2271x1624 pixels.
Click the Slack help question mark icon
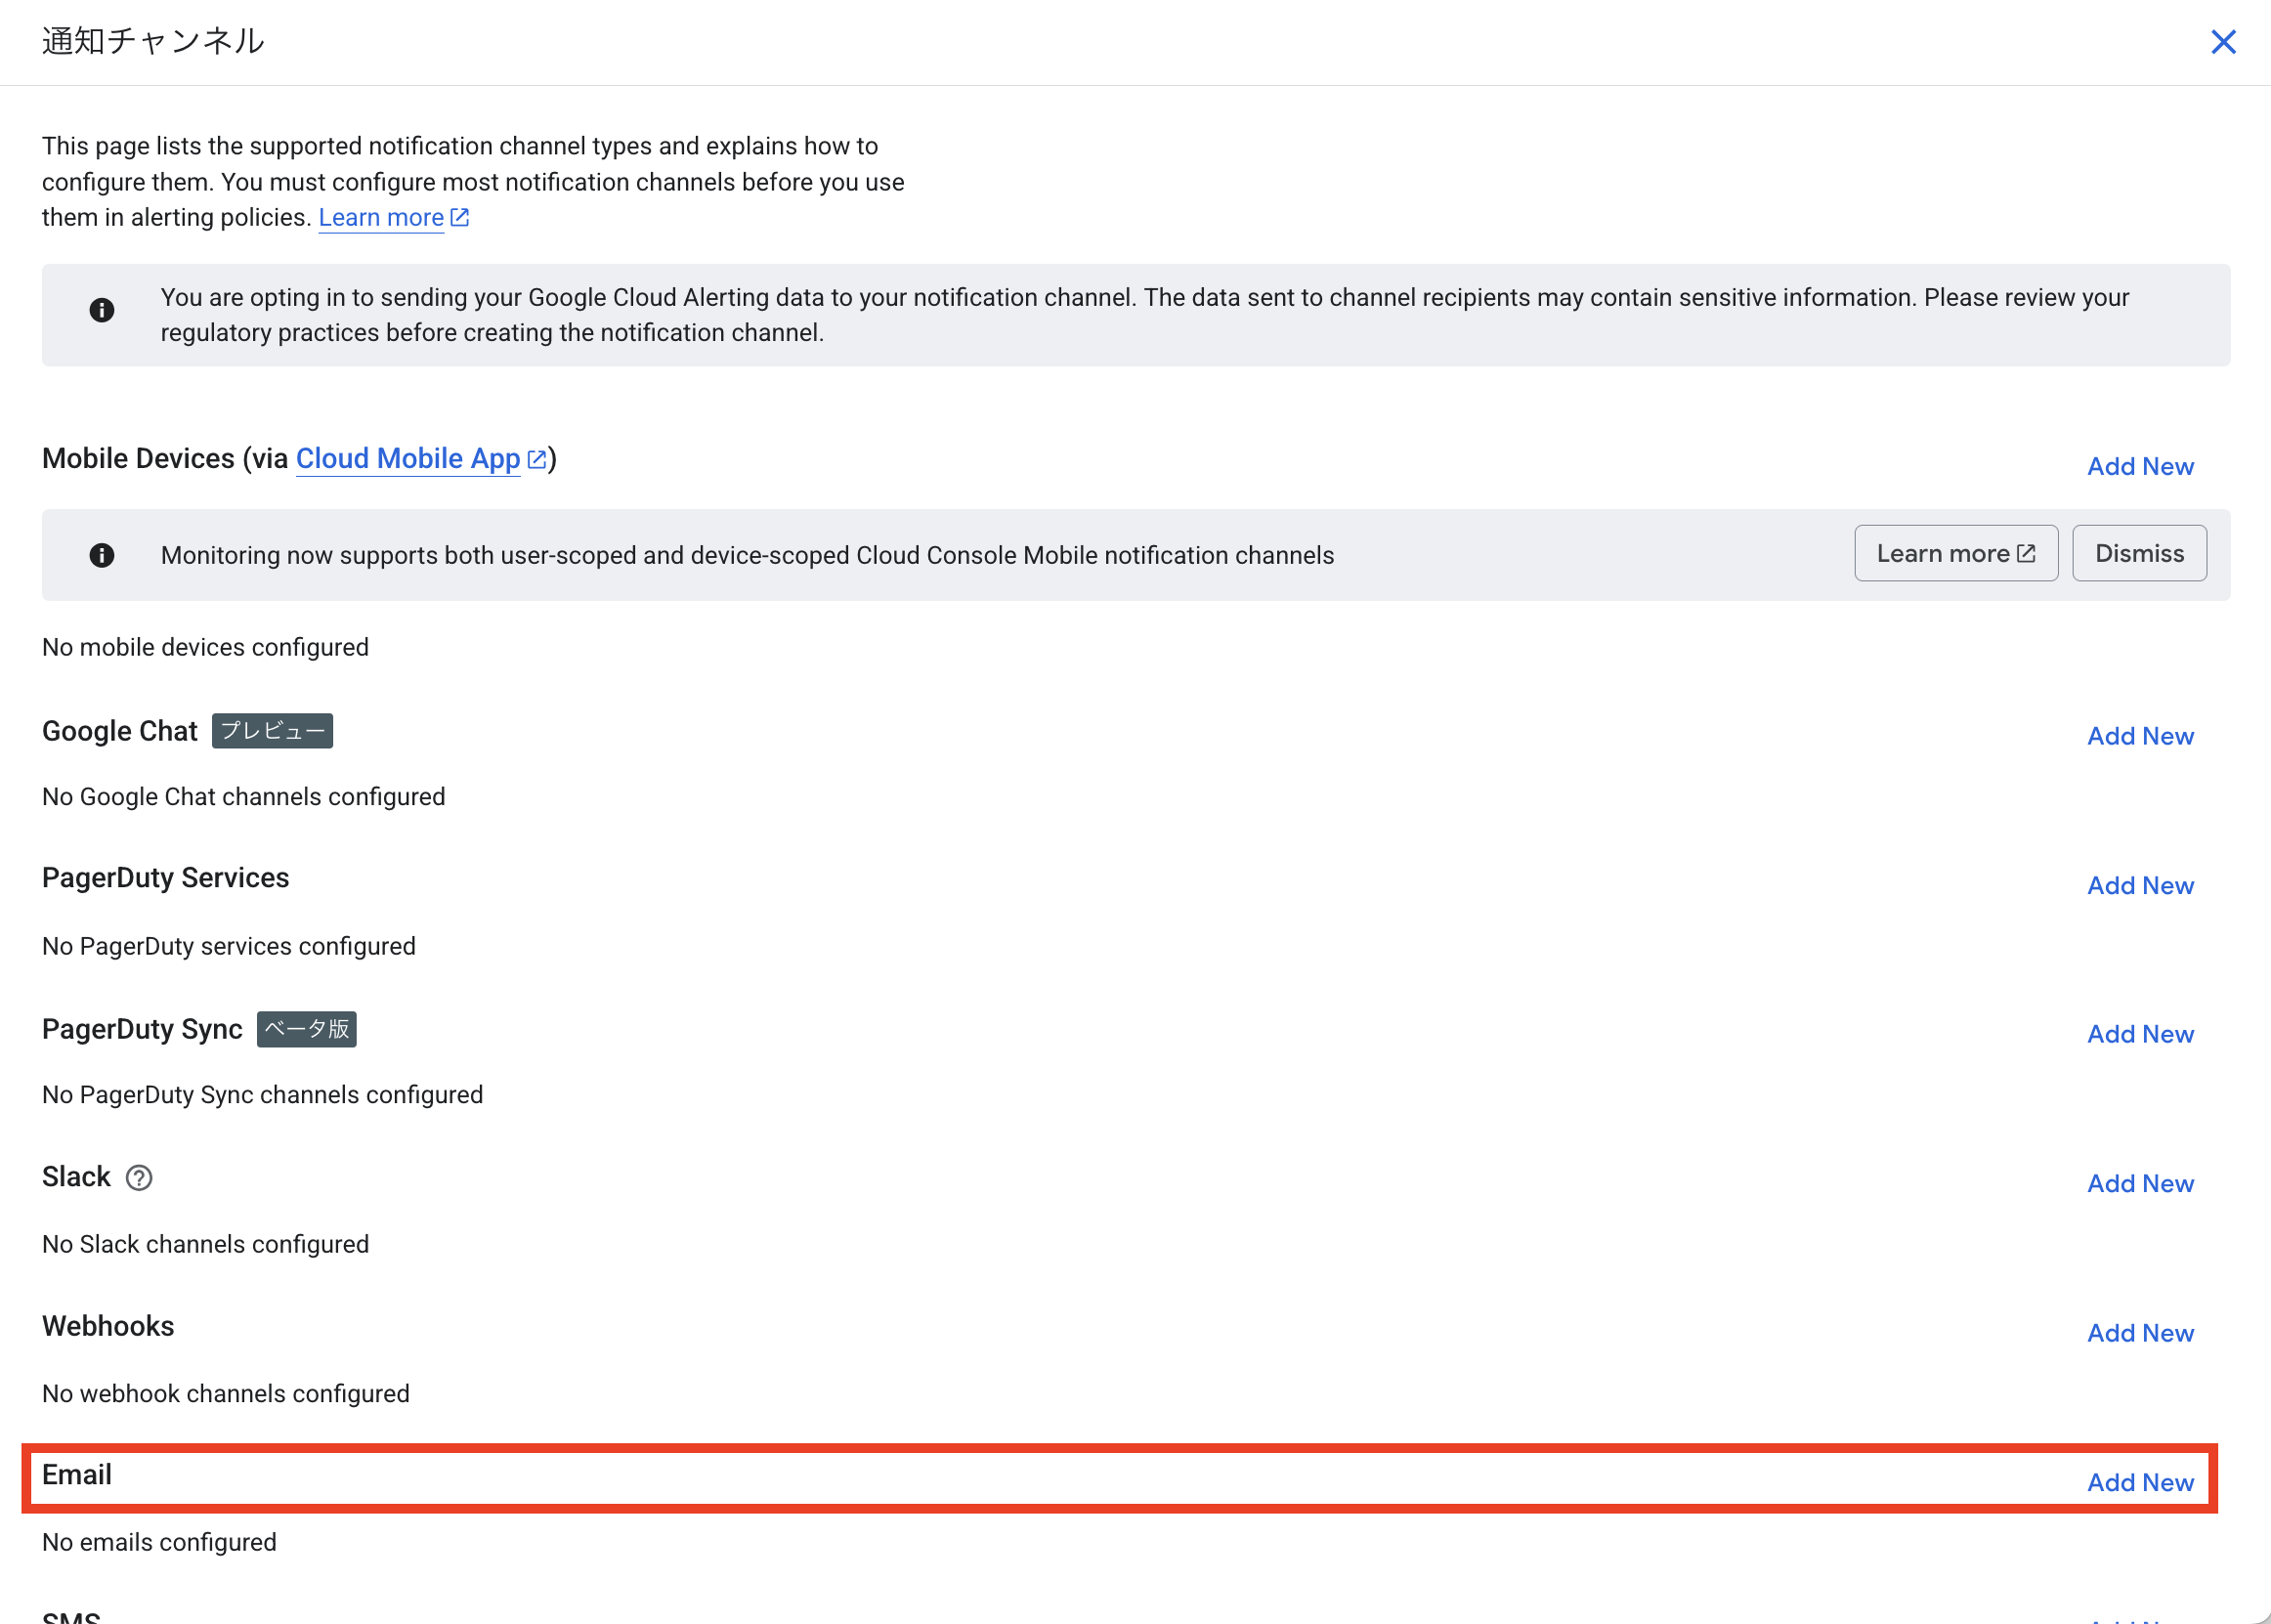[x=139, y=1178]
